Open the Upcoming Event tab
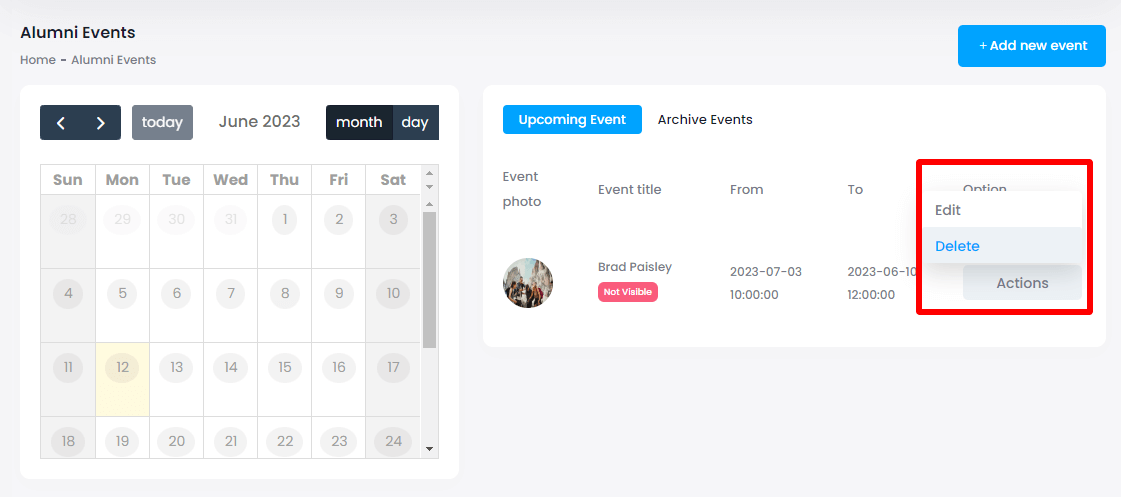 572,120
